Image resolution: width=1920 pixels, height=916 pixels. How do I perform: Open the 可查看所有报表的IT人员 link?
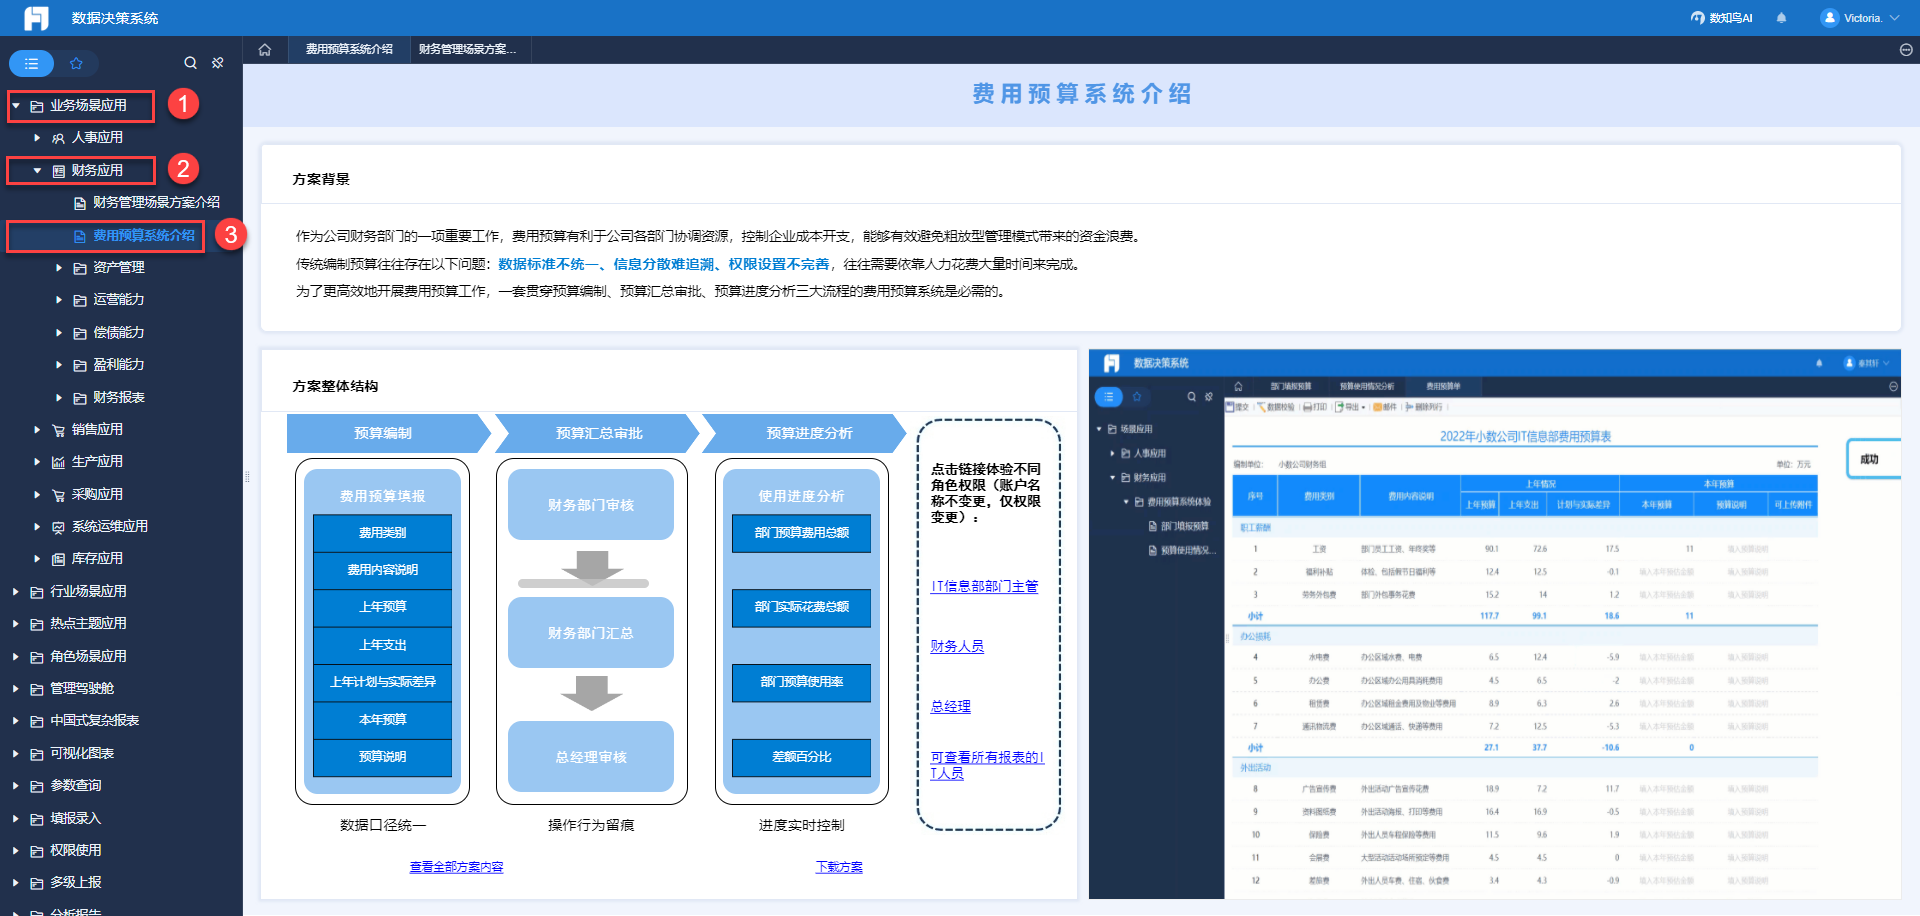(x=987, y=765)
